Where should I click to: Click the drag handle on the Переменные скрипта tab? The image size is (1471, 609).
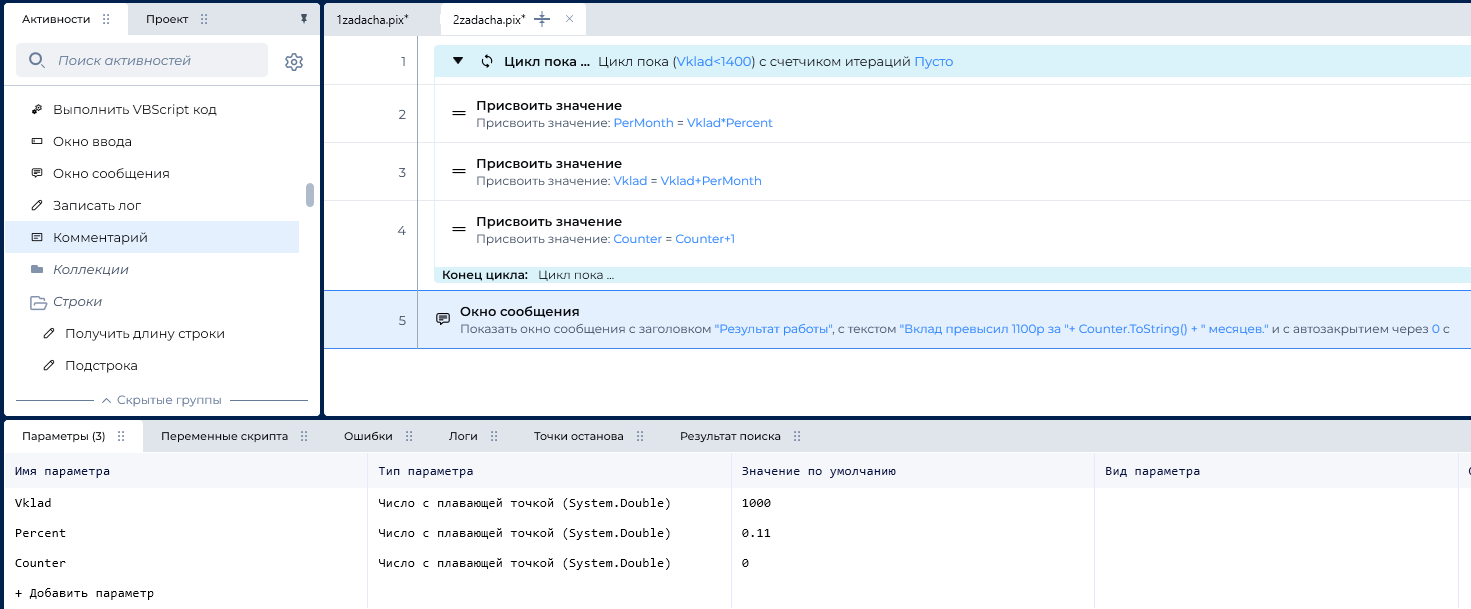(304, 436)
